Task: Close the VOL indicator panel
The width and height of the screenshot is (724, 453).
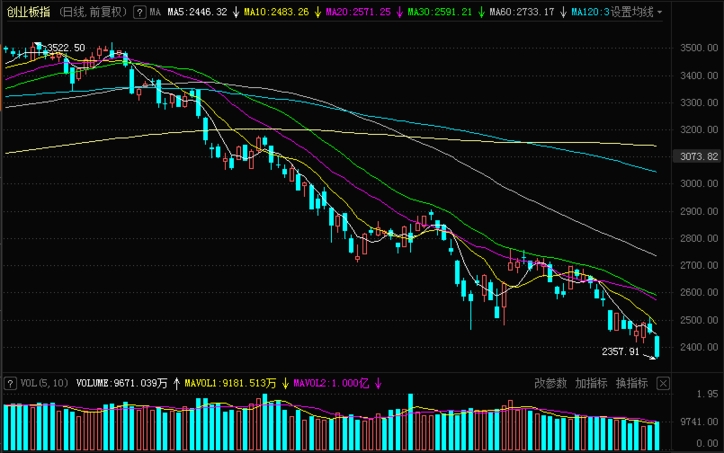Action: point(663,383)
